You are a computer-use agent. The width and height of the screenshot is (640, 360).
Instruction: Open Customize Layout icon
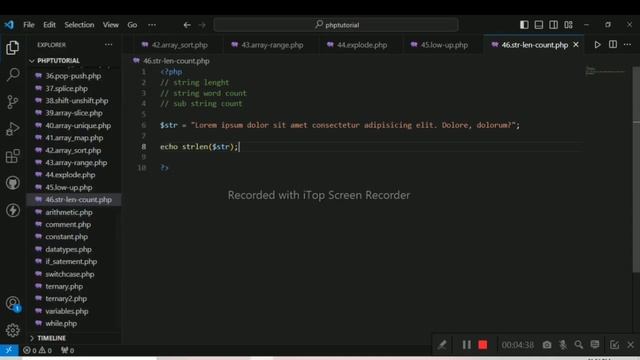568,25
